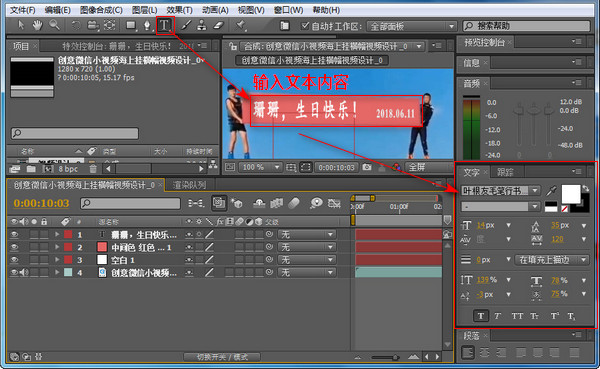Toggle Draft 3D in timeline
Viewport: 600px width, 369px height.
tap(237, 203)
